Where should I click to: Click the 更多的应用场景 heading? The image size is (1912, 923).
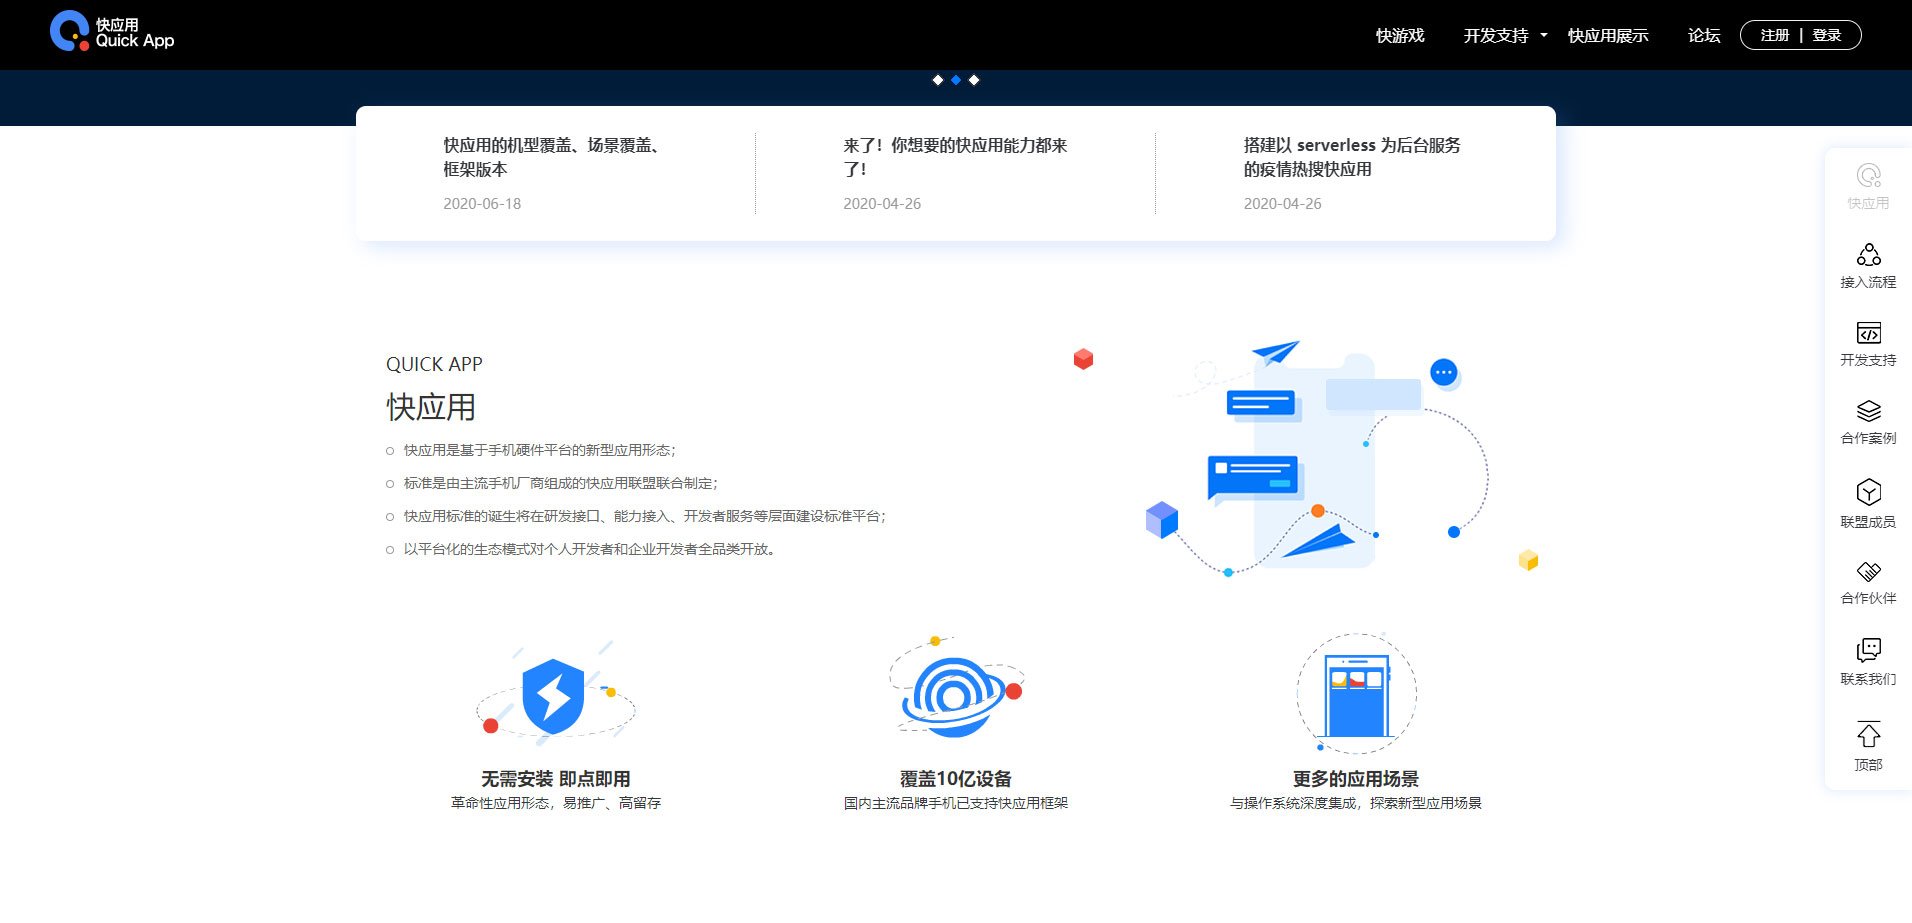(x=1356, y=779)
